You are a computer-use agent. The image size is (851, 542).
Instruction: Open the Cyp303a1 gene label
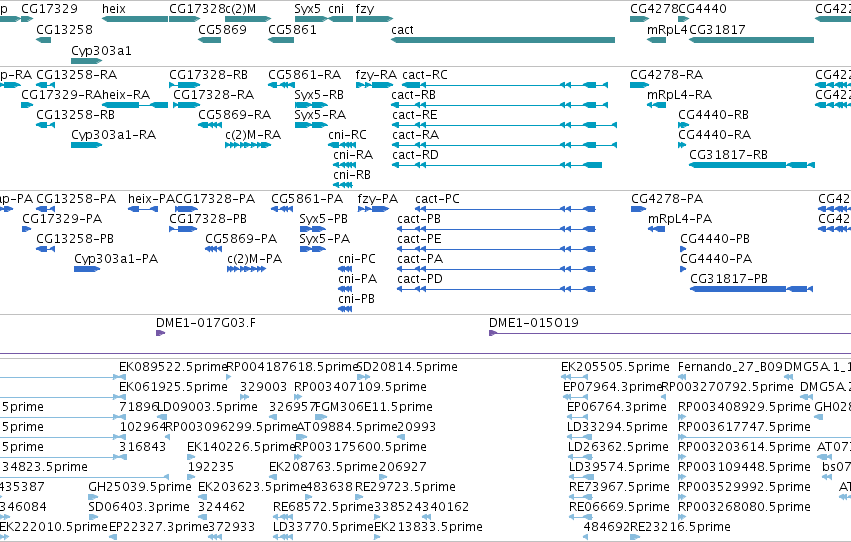click(x=101, y=50)
